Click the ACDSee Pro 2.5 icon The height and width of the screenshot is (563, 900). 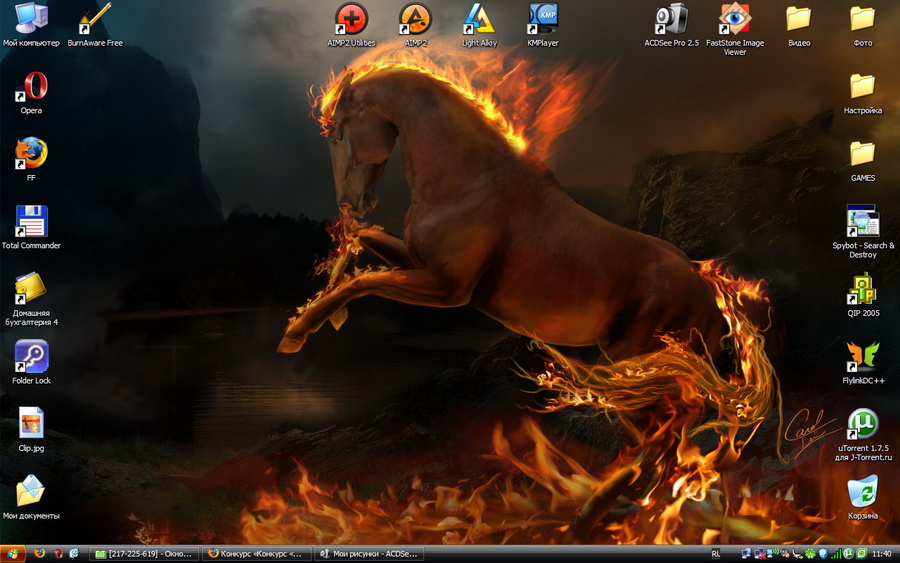coord(672,19)
